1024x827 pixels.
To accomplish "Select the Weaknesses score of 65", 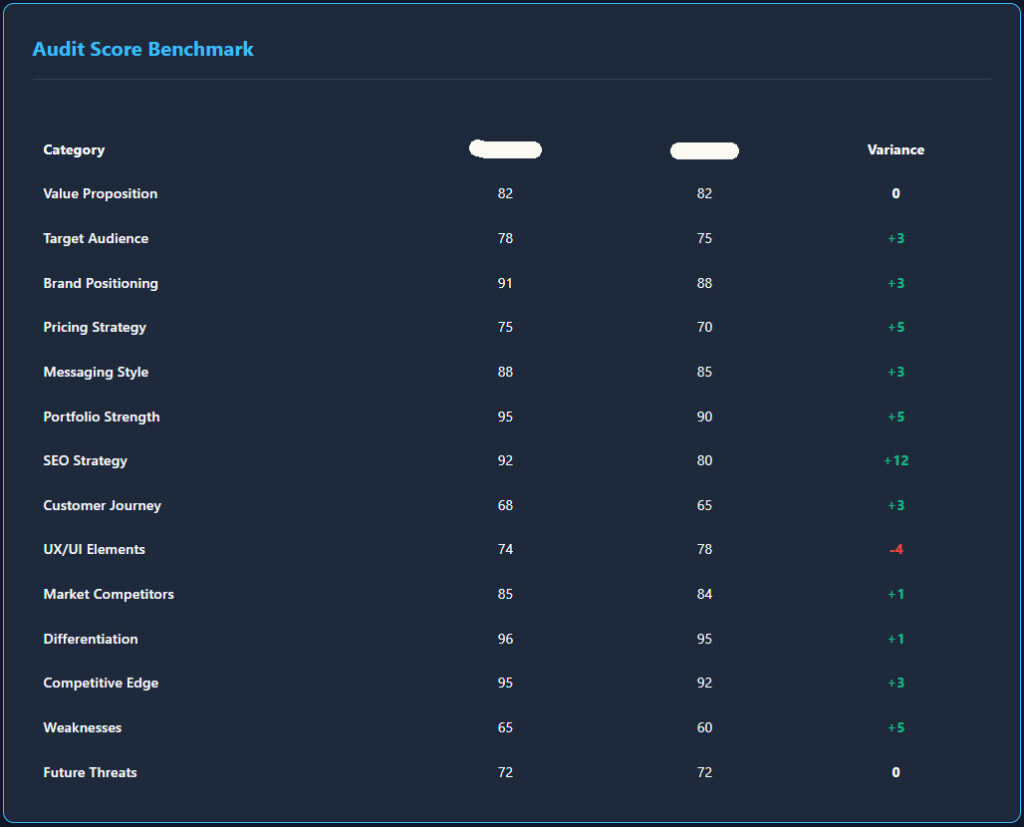I will (505, 727).
